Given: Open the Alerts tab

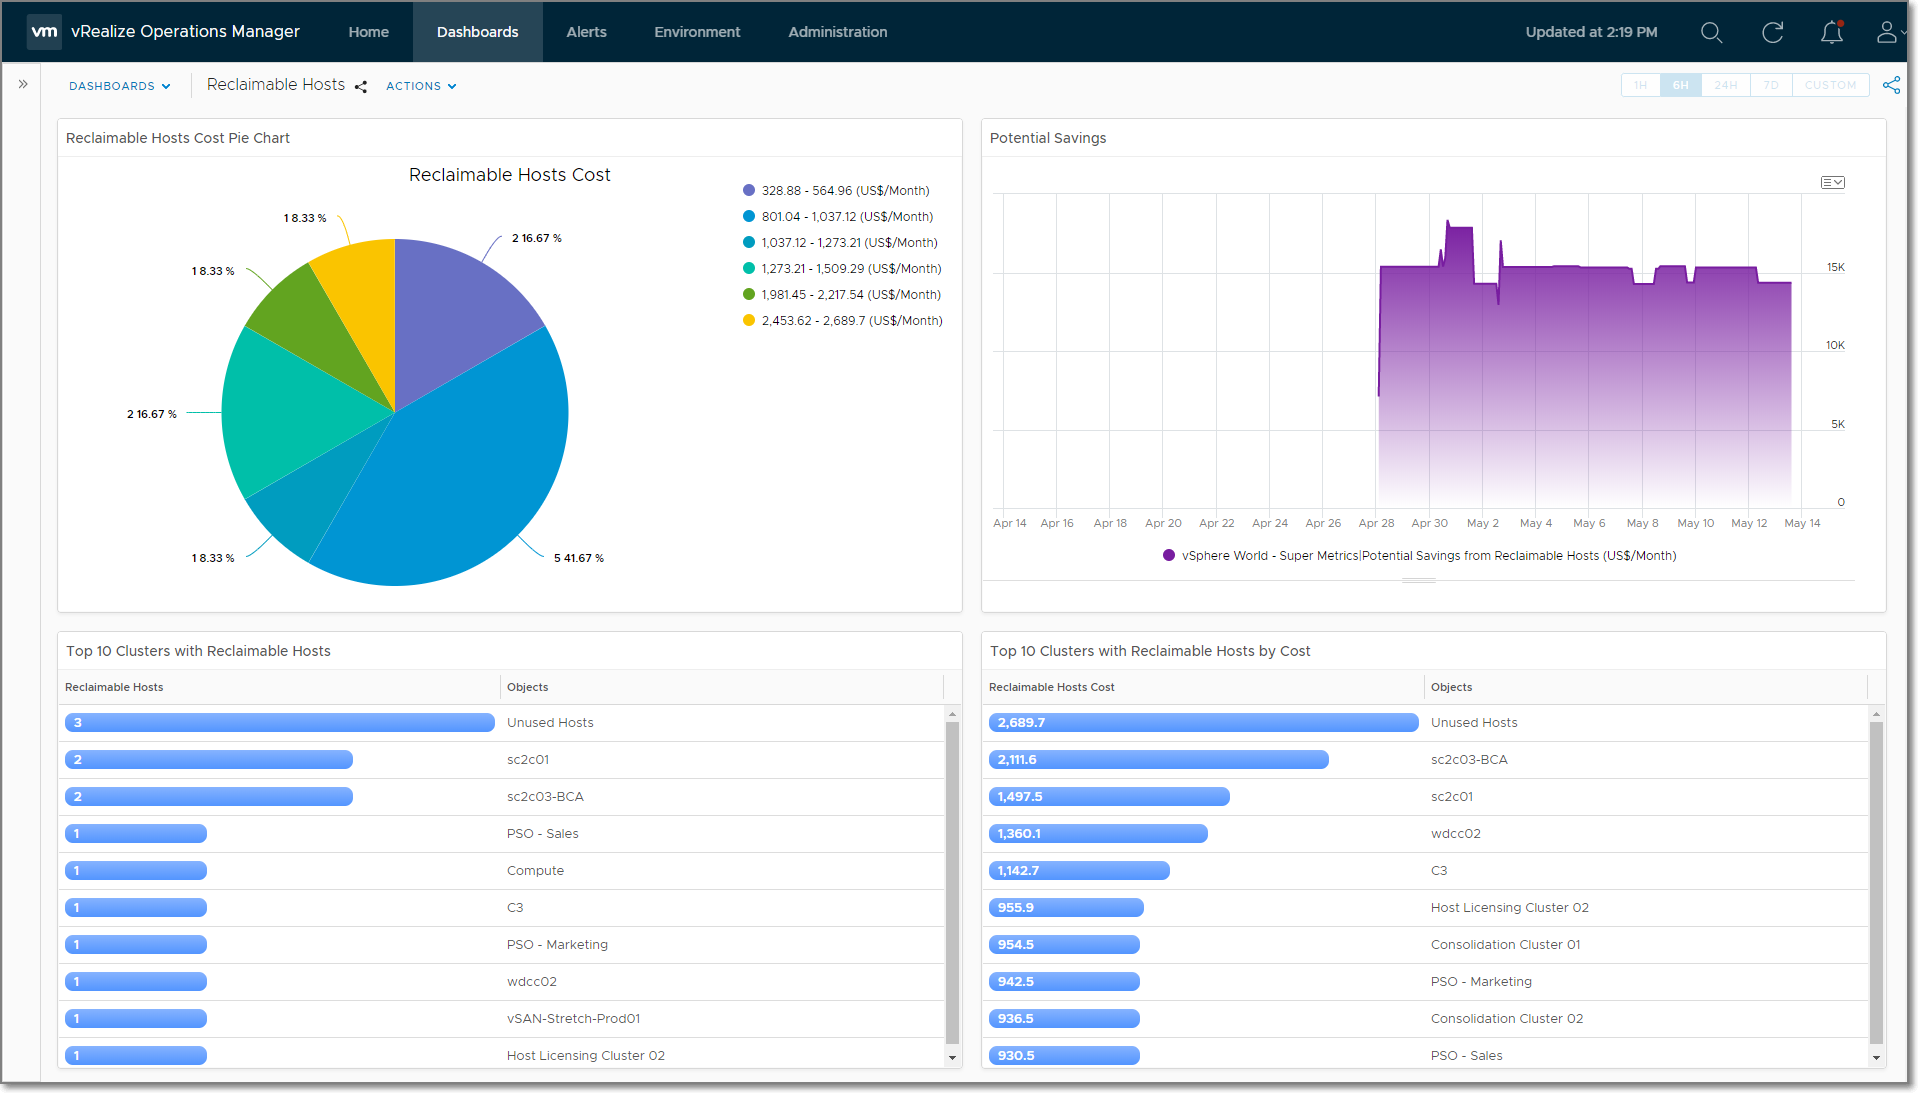Looking at the screenshot, I should tap(587, 32).
